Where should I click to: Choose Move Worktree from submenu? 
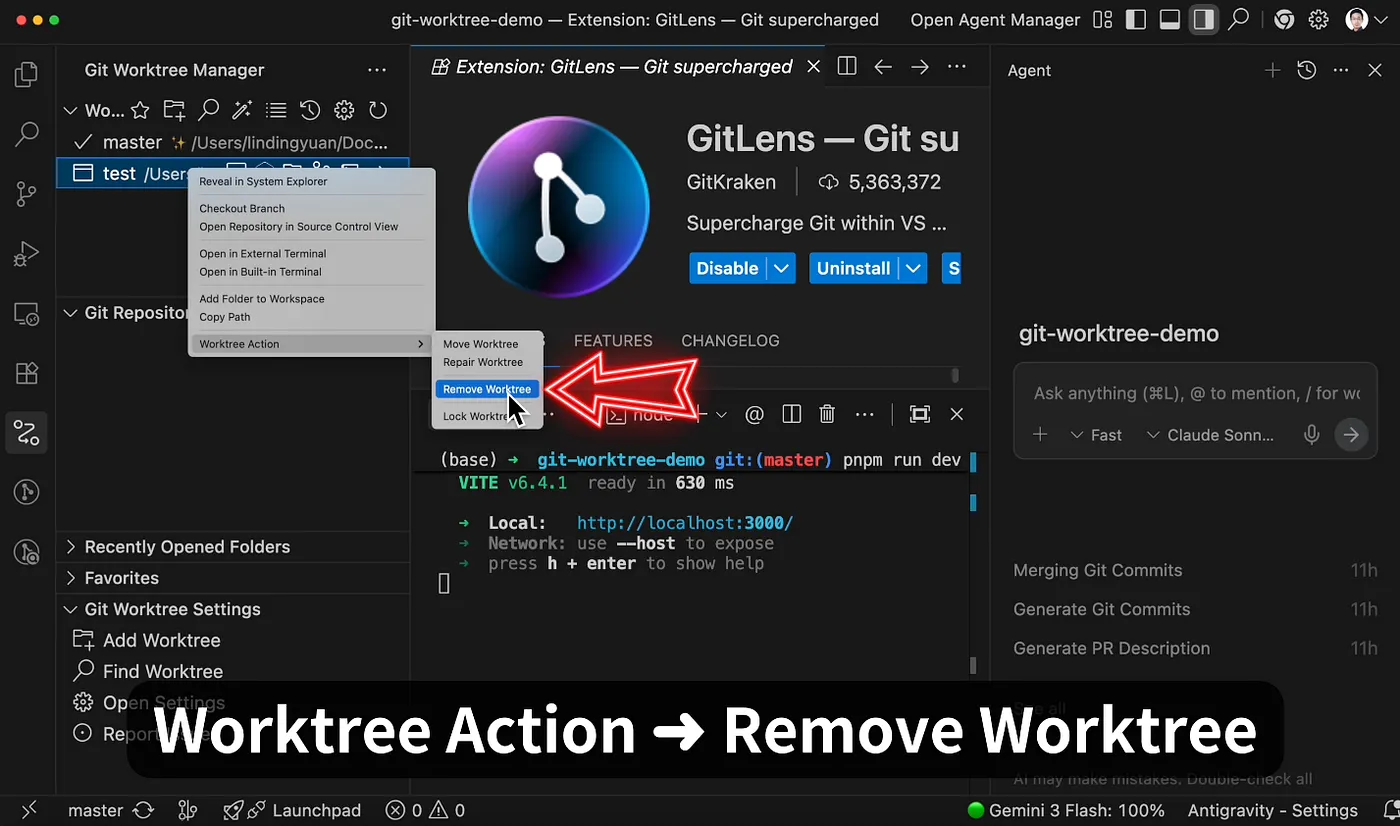tap(481, 344)
